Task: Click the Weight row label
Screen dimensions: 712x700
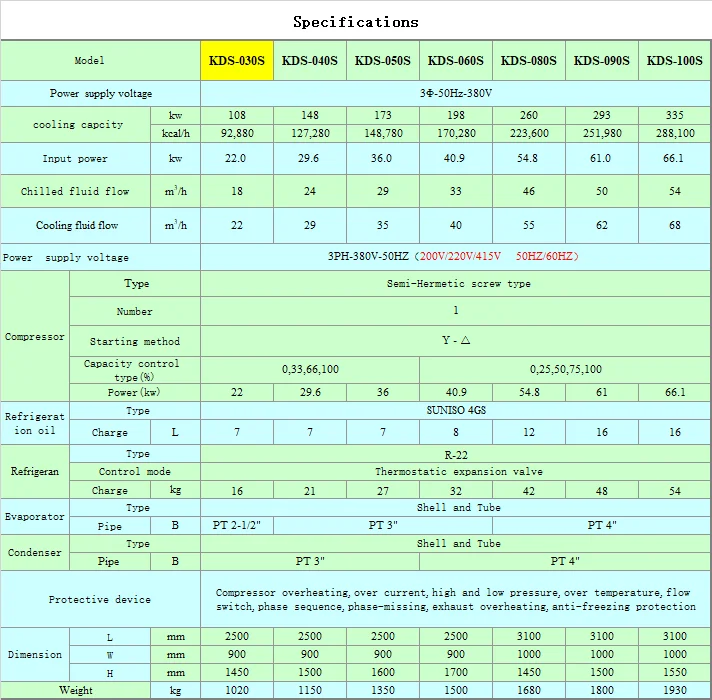Action: click(75, 690)
